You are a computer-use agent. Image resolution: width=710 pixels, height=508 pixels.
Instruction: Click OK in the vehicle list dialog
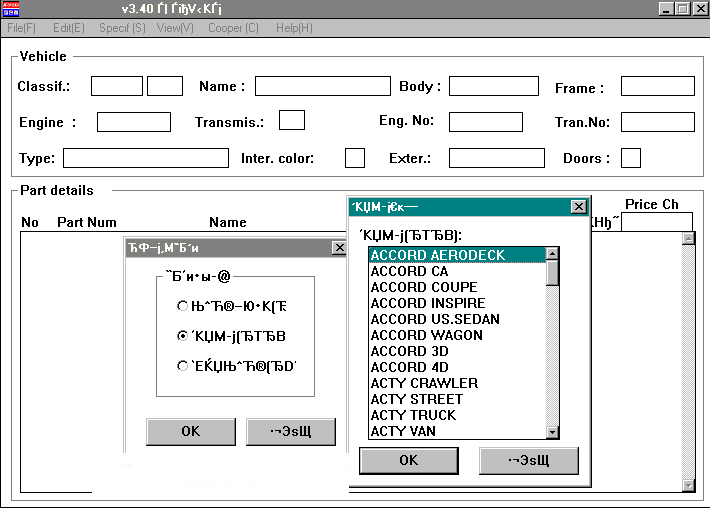[x=408, y=460]
